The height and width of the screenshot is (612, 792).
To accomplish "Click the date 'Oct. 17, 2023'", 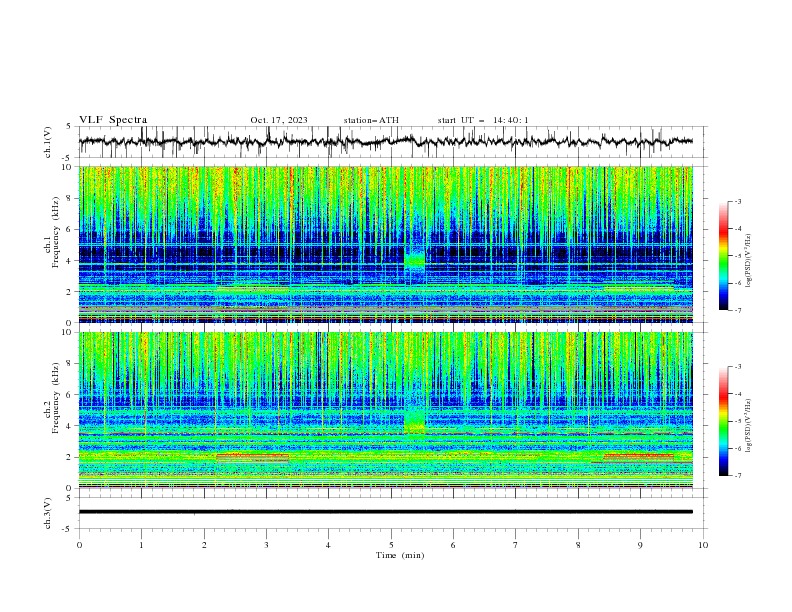I will (279, 120).
